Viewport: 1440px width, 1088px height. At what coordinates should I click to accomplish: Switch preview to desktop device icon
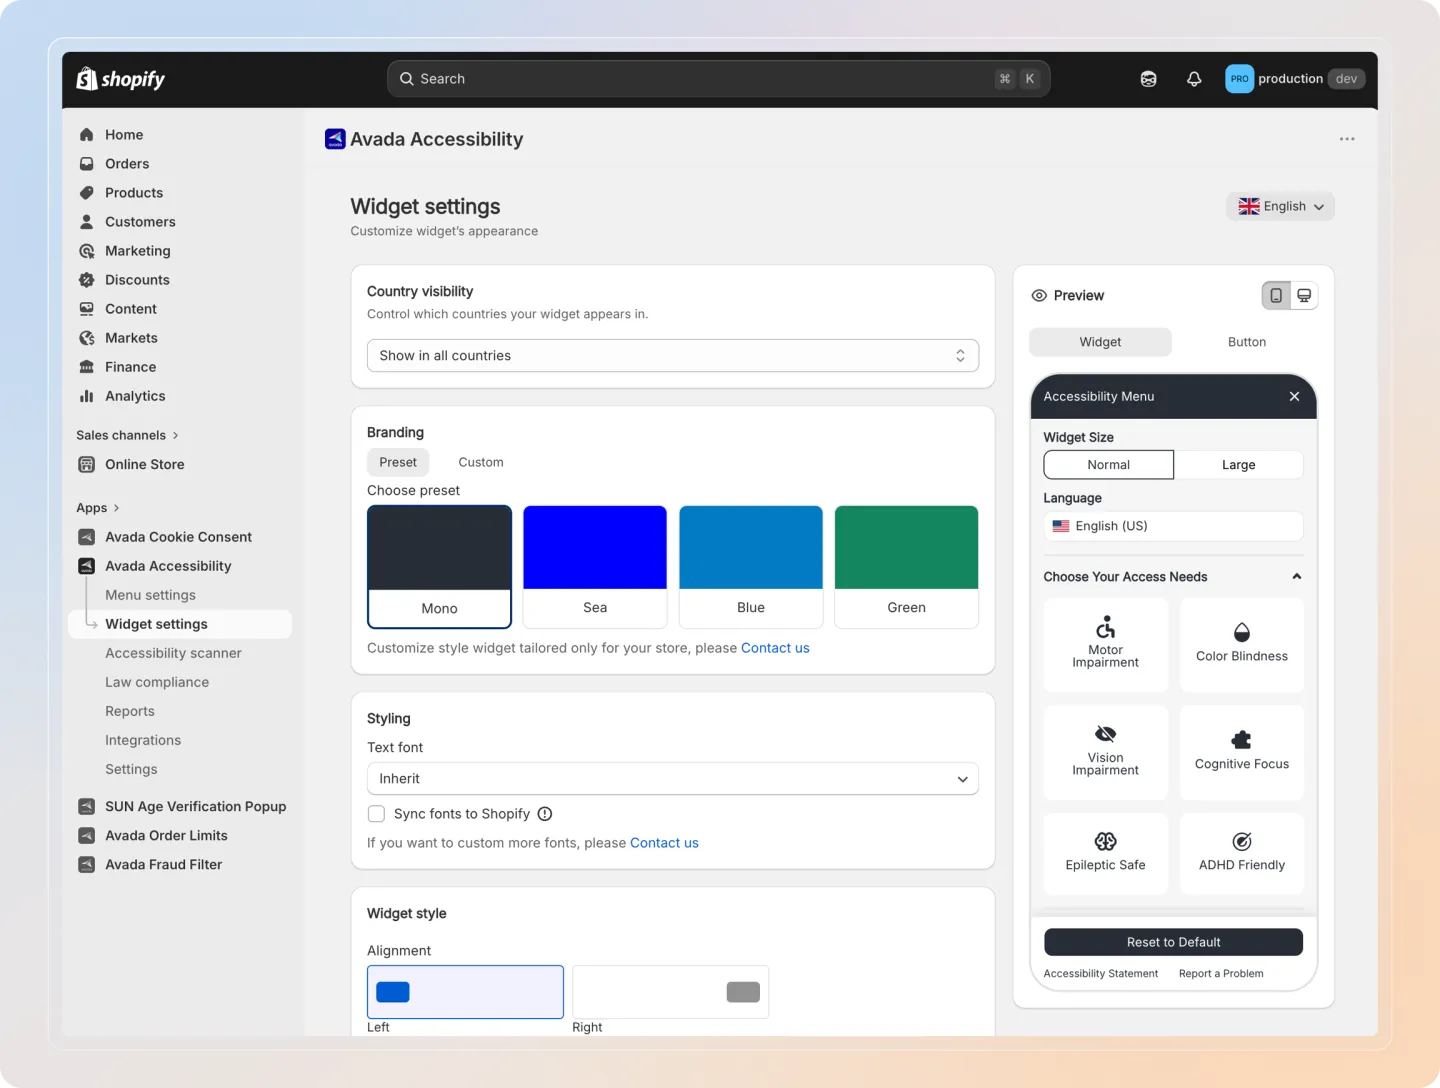[1304, 295]
